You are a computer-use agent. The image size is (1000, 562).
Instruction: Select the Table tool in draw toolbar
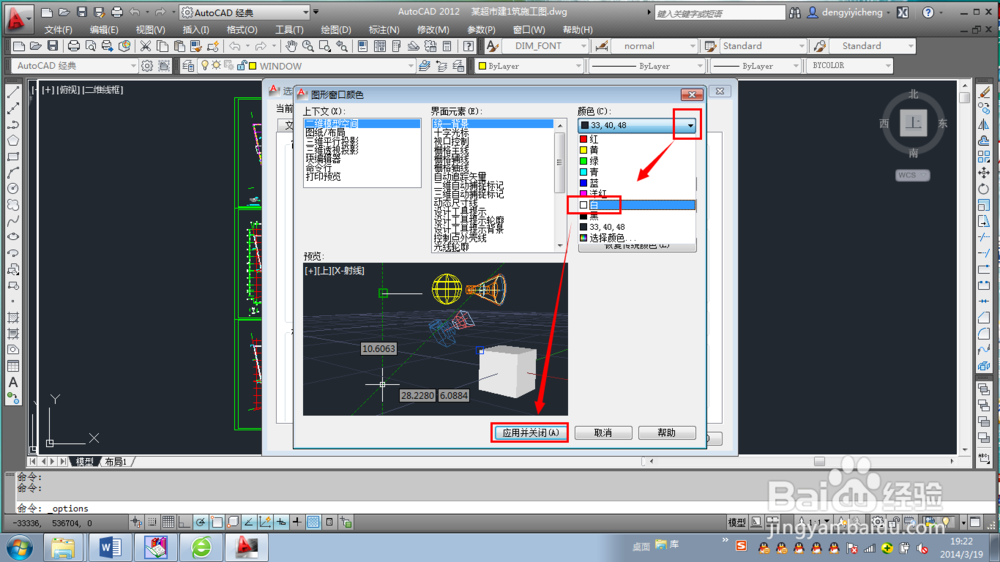(13, 366)
